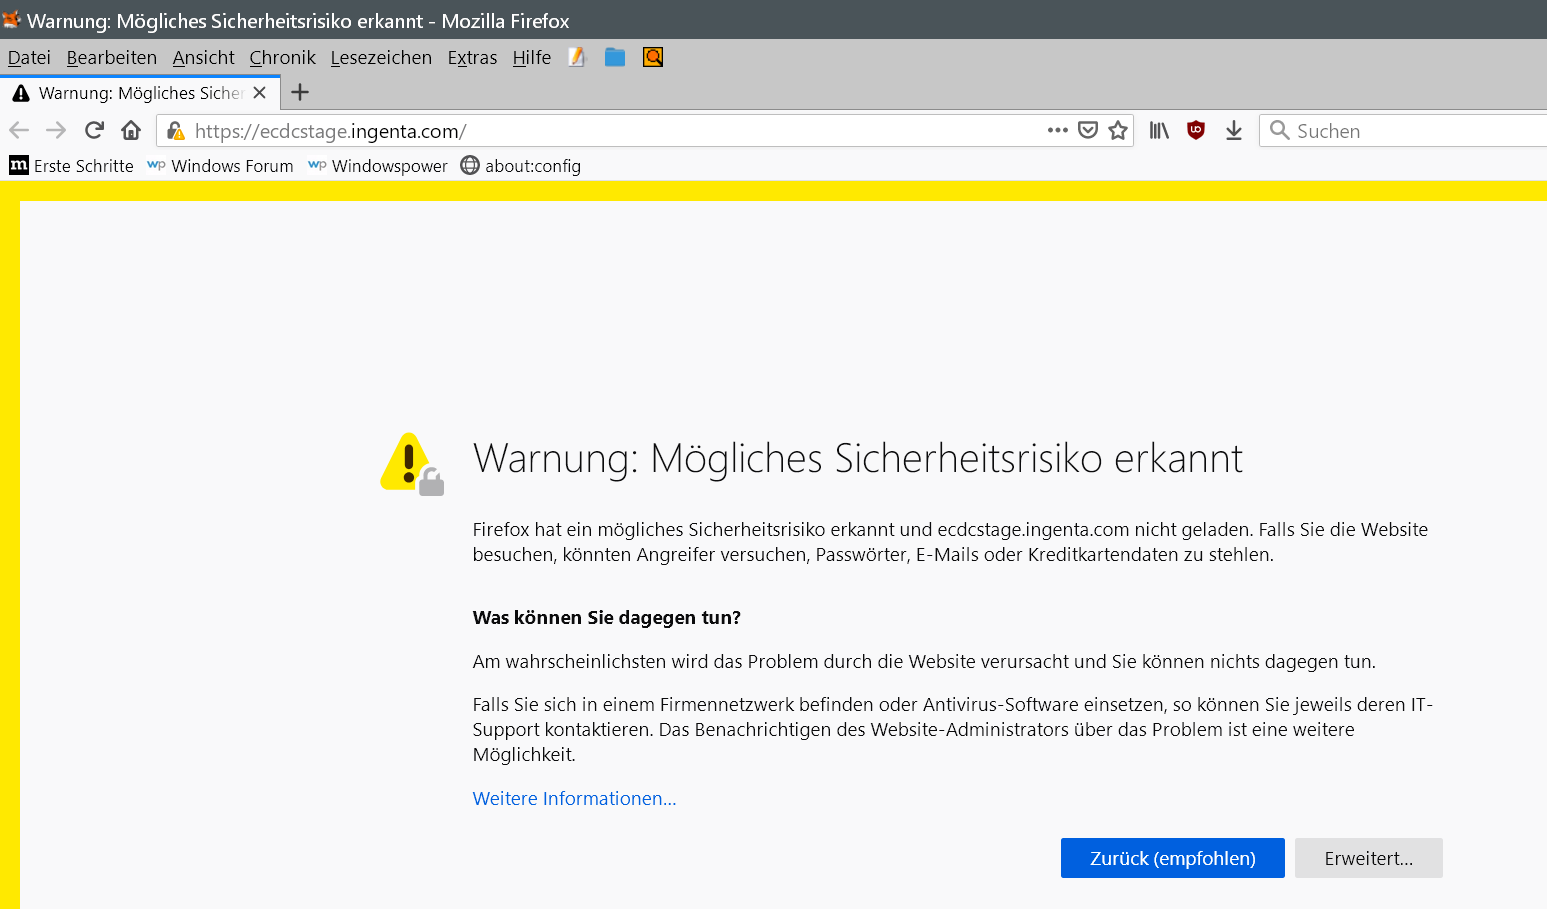The image size is (1547, 909).
Task: Bookmark this page with the star
Action: pyautogui.click(x=1118, y=130)
